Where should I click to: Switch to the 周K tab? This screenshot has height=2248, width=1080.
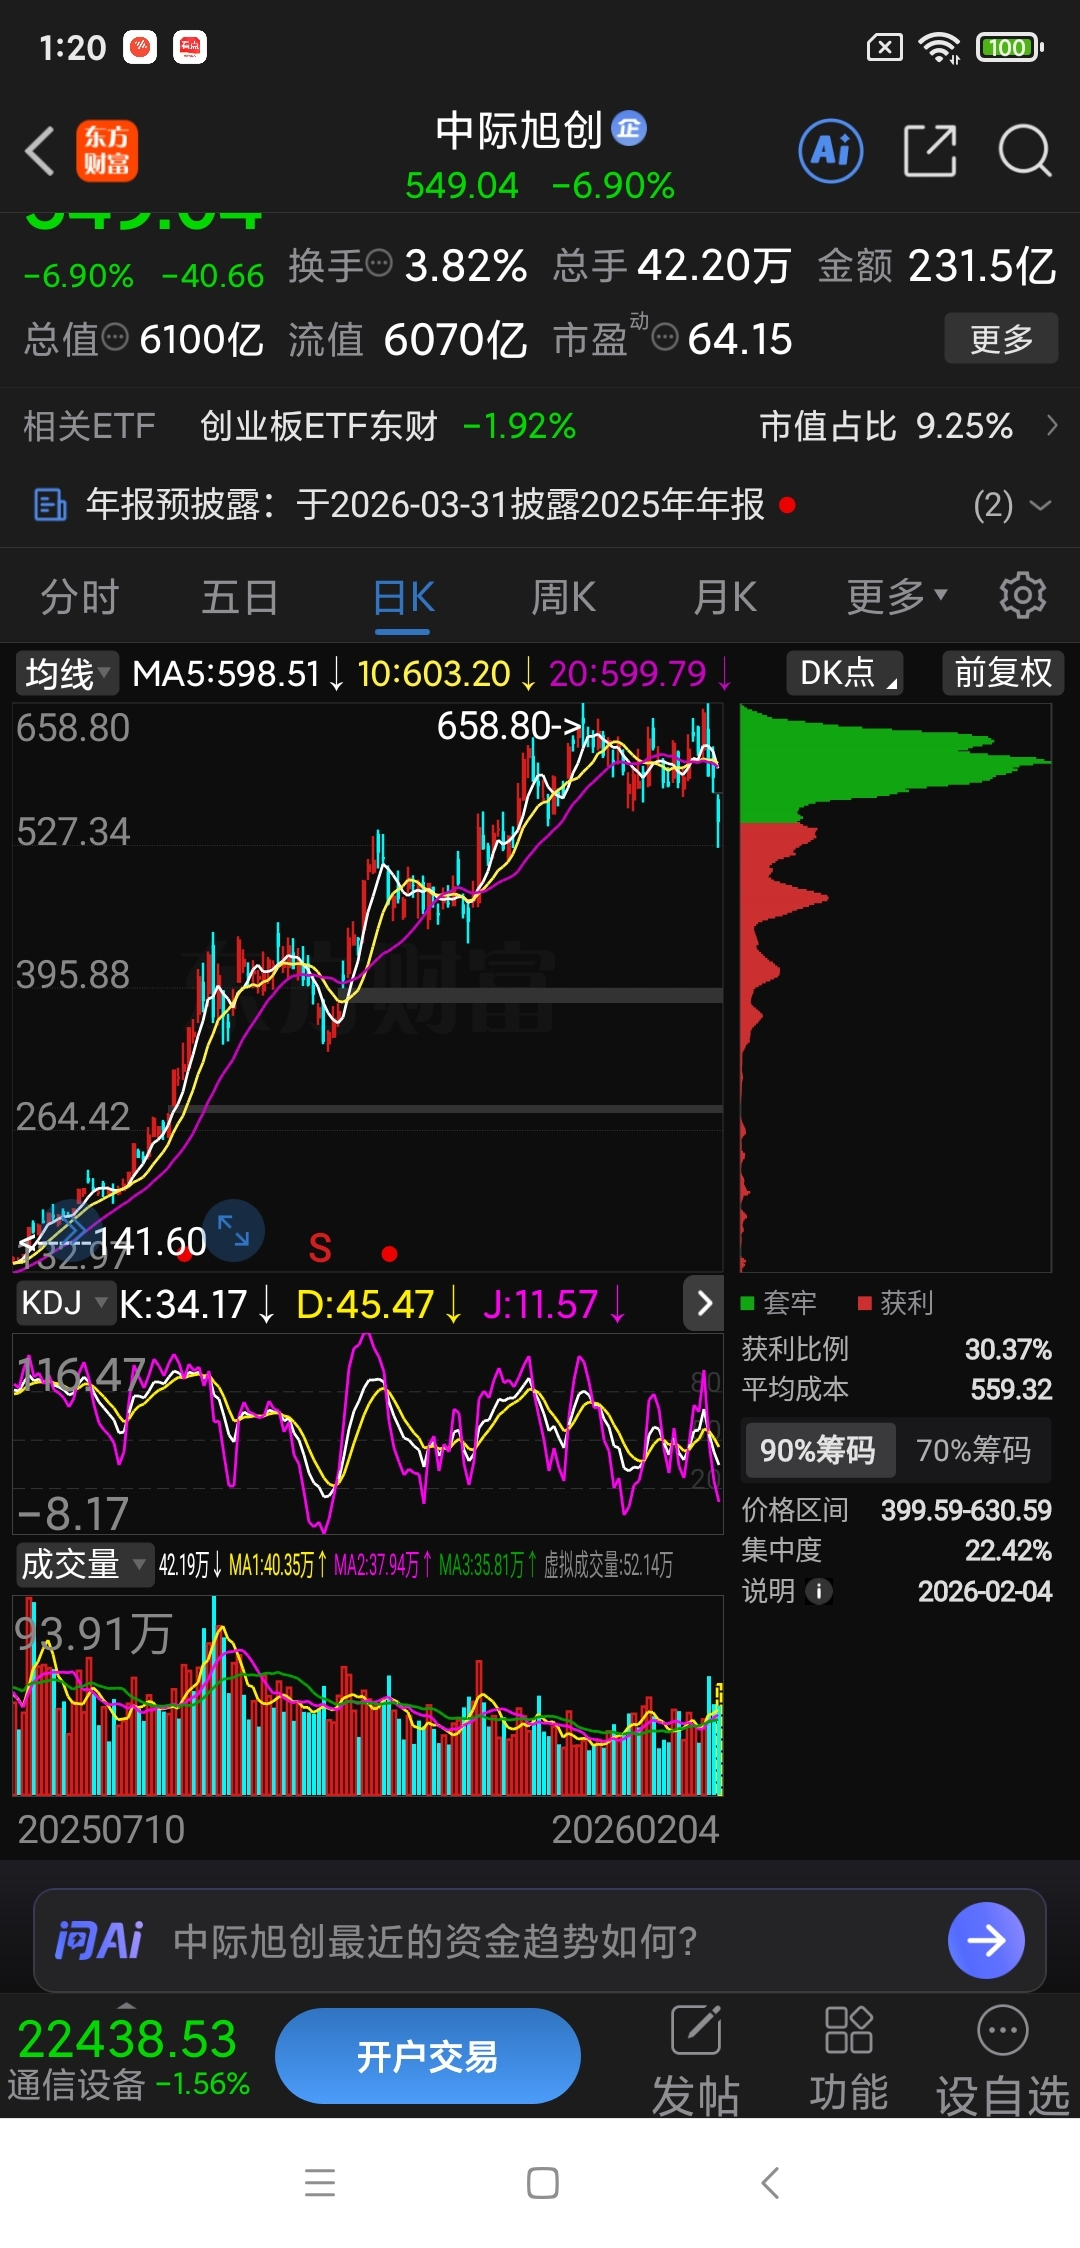564,597
